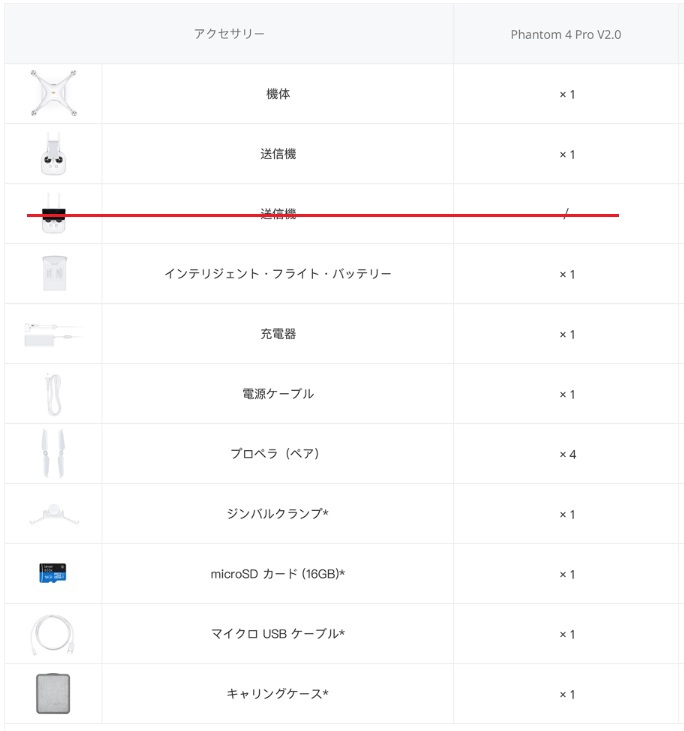This screenshot has width=684, height=731.
Task: Select the キャリングケース* label text
Action: click(278, 694)
